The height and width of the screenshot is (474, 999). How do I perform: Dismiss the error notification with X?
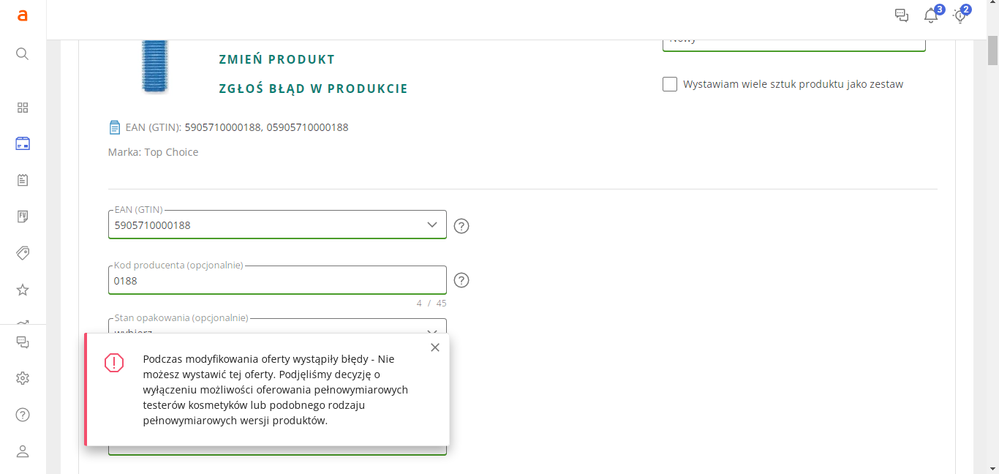pyautogui.click(x=434, y=347)
